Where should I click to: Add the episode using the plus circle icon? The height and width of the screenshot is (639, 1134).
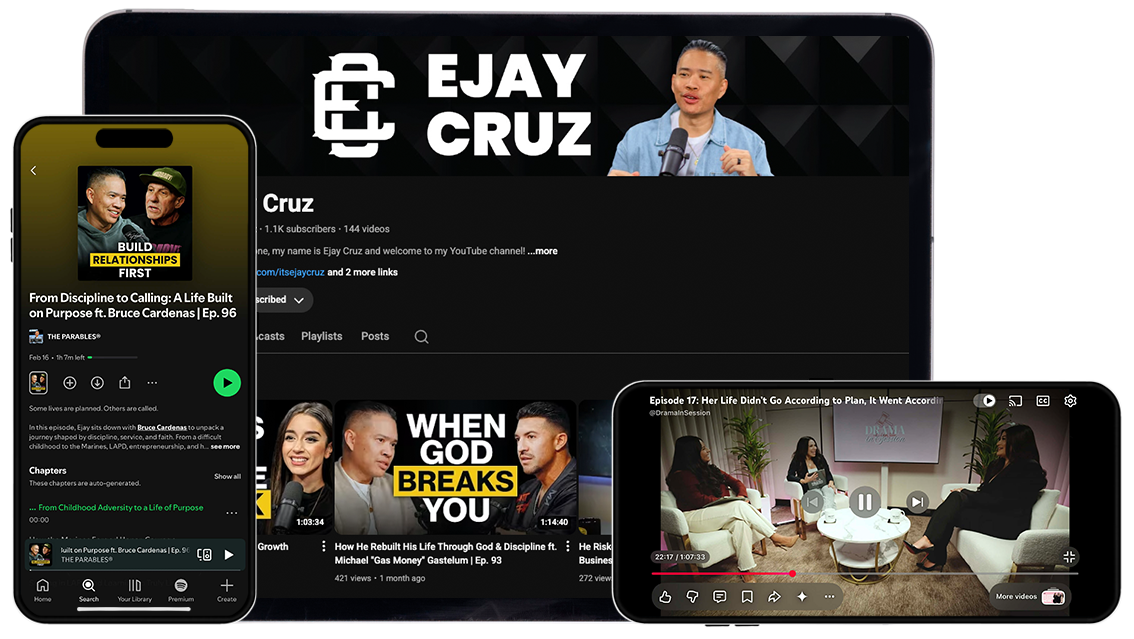[70, 382]
